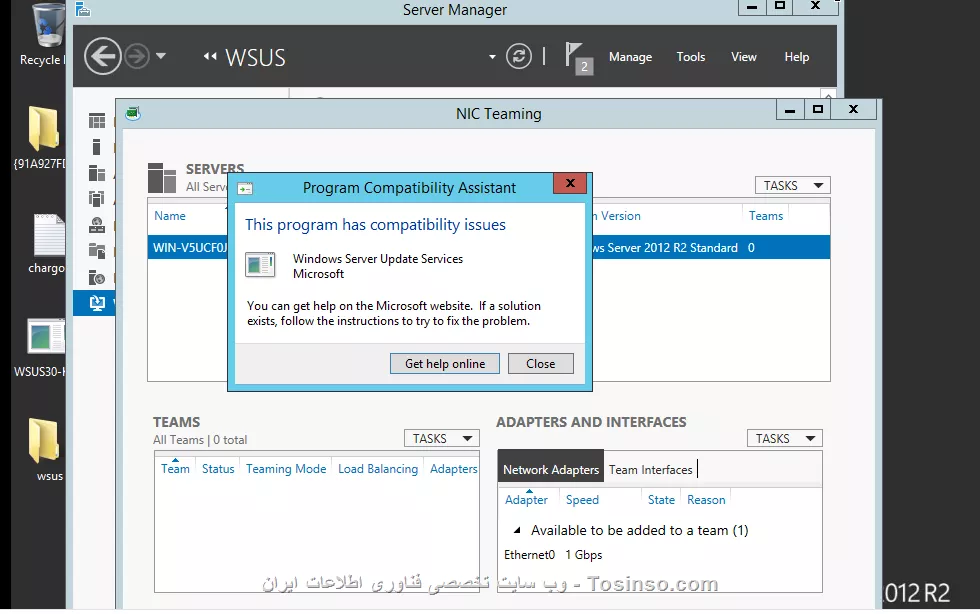
Task: Click the Program Compatibility Assistant title icon
Action: tap(244, 188)
